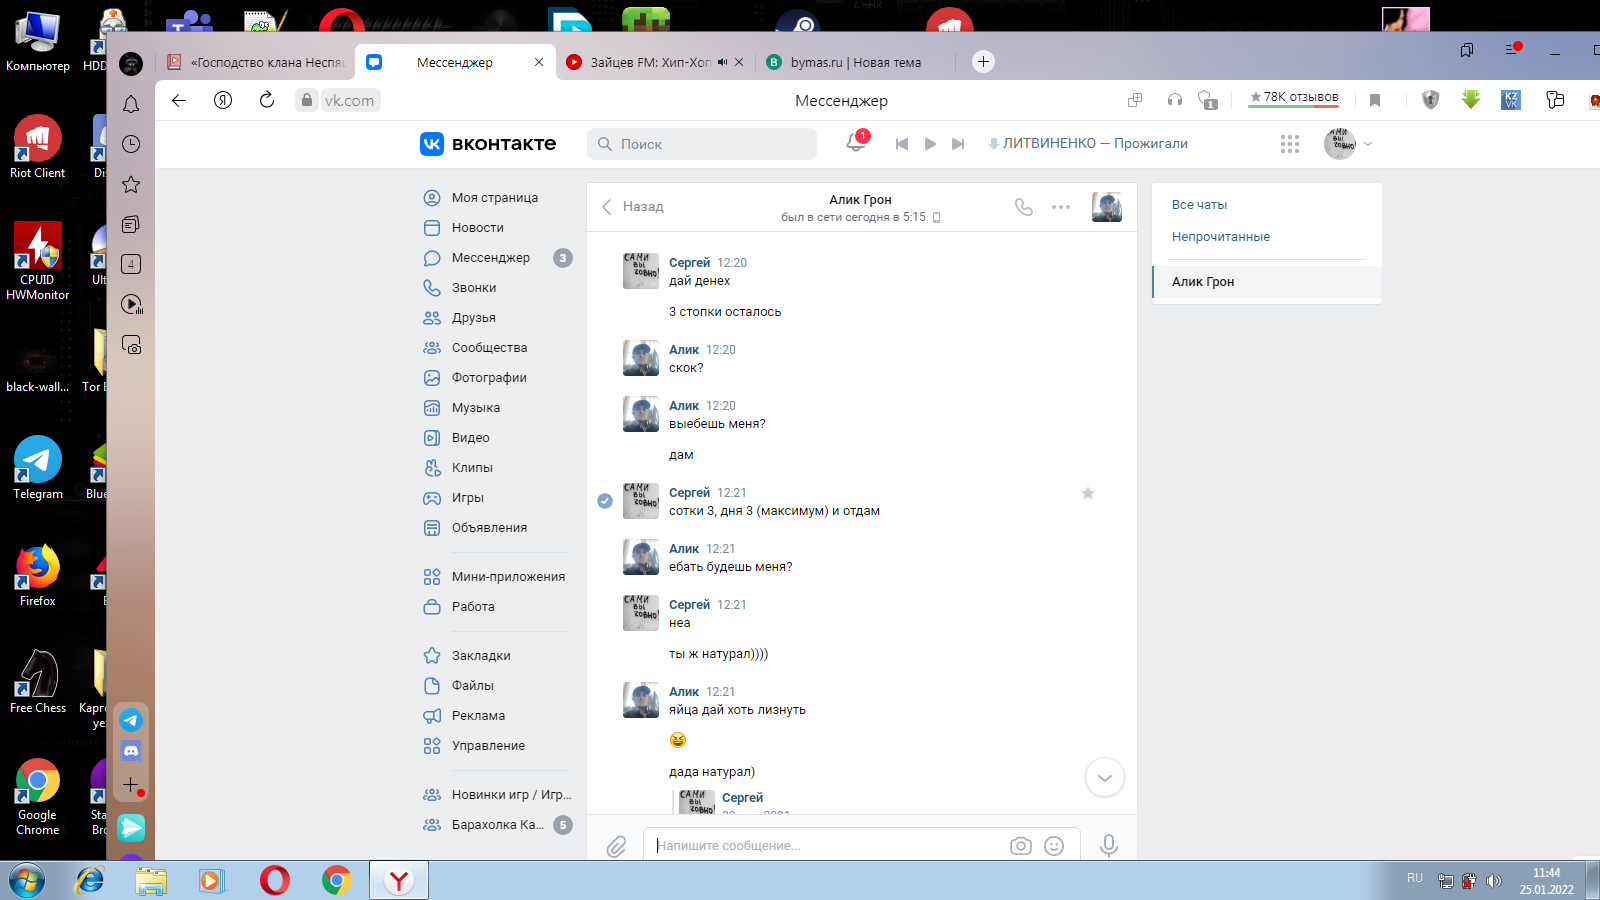This screenshot has height=900, width=1600.
Task: Show Непрочитанные chats filter
Action: tap(1220, 237)
